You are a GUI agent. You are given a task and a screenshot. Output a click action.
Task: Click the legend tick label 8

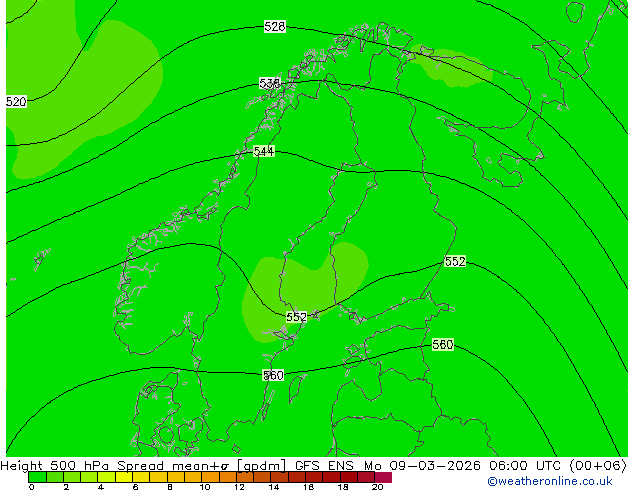tap(170, 487)
